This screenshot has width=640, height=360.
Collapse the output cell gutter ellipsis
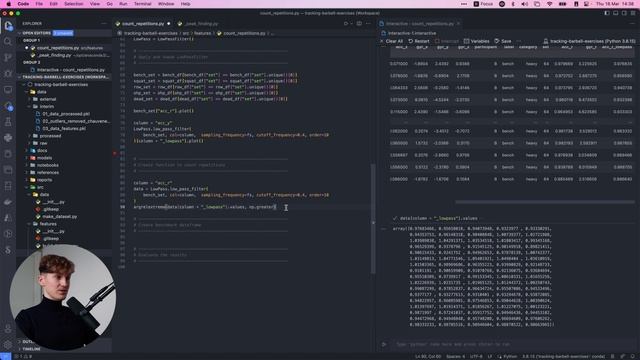(383, 229)
